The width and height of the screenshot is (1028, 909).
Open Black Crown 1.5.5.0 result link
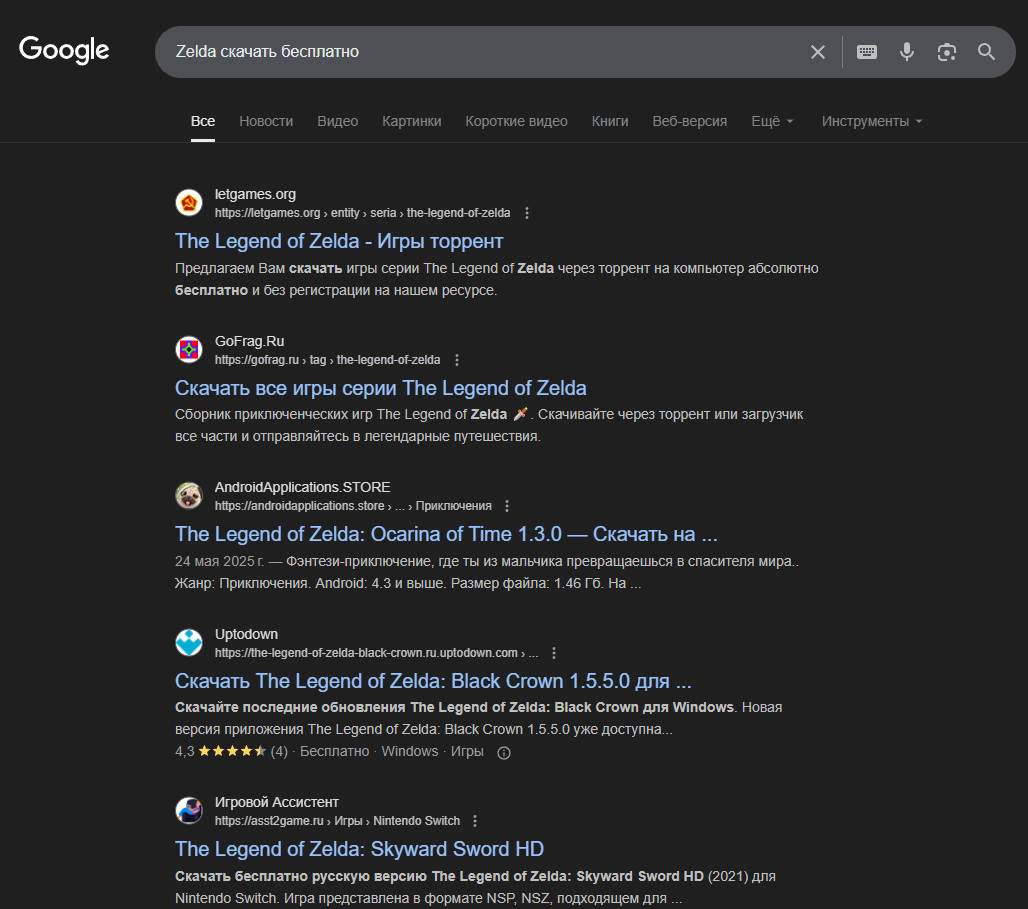tap(433, 681)
